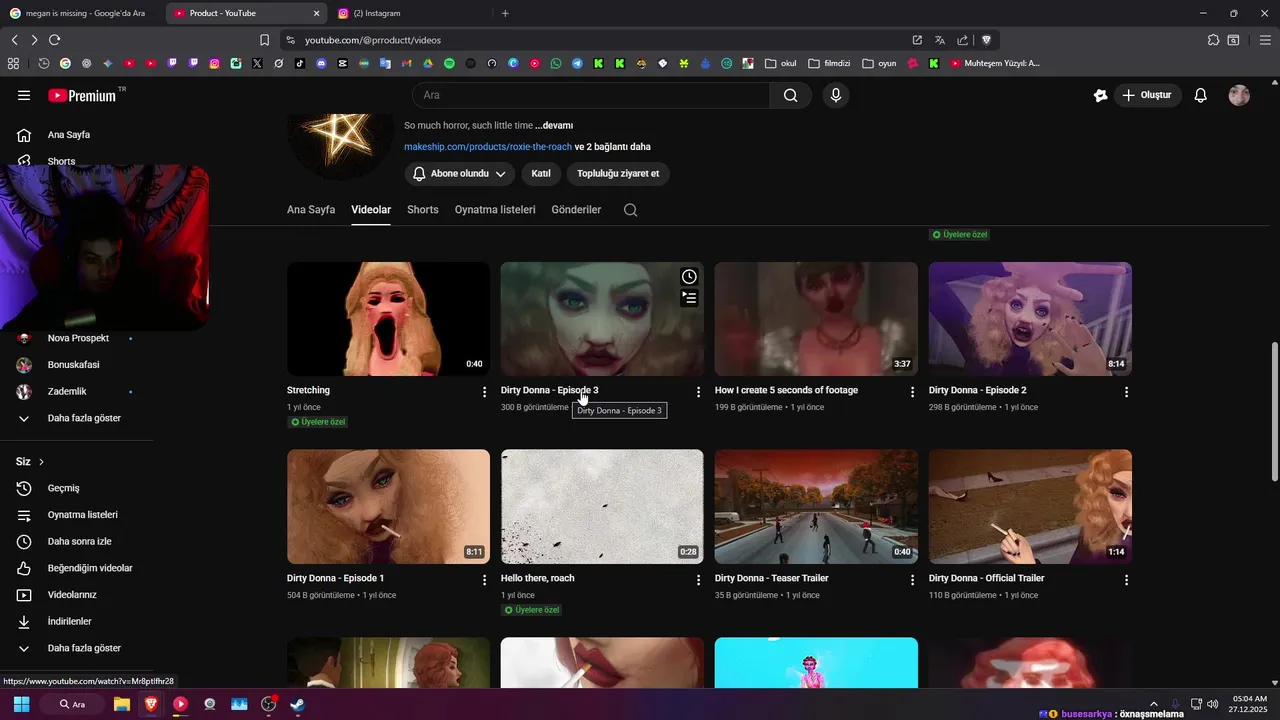Add Dirty Donna Episode 3 to Watch Later

pos(689,277)
